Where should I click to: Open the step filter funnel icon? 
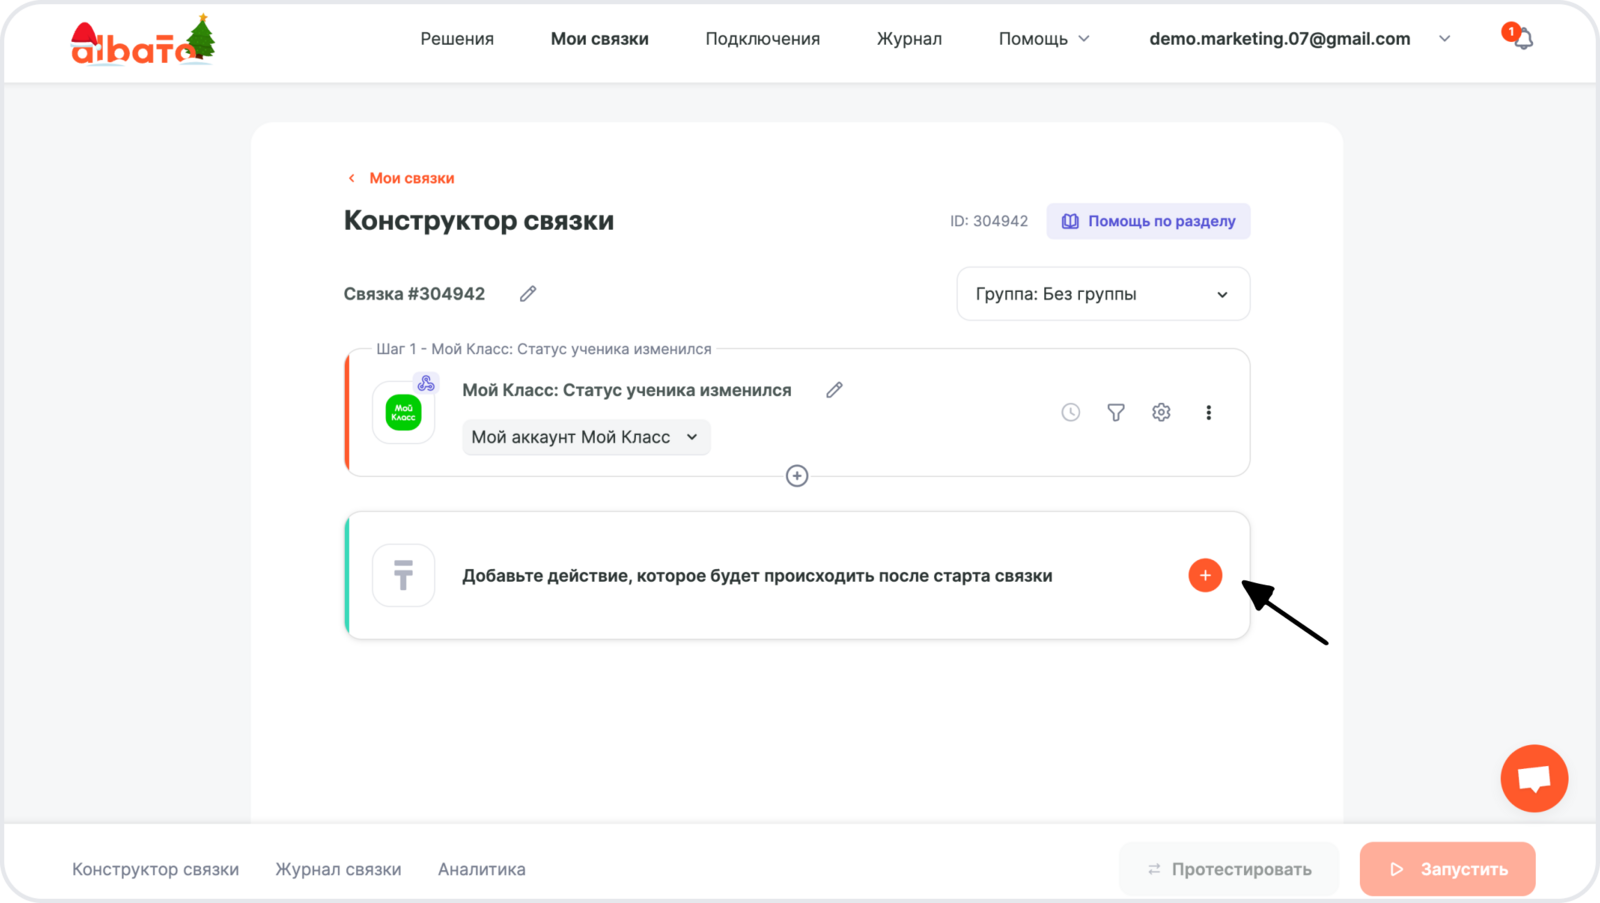(x=1116, y=412)
